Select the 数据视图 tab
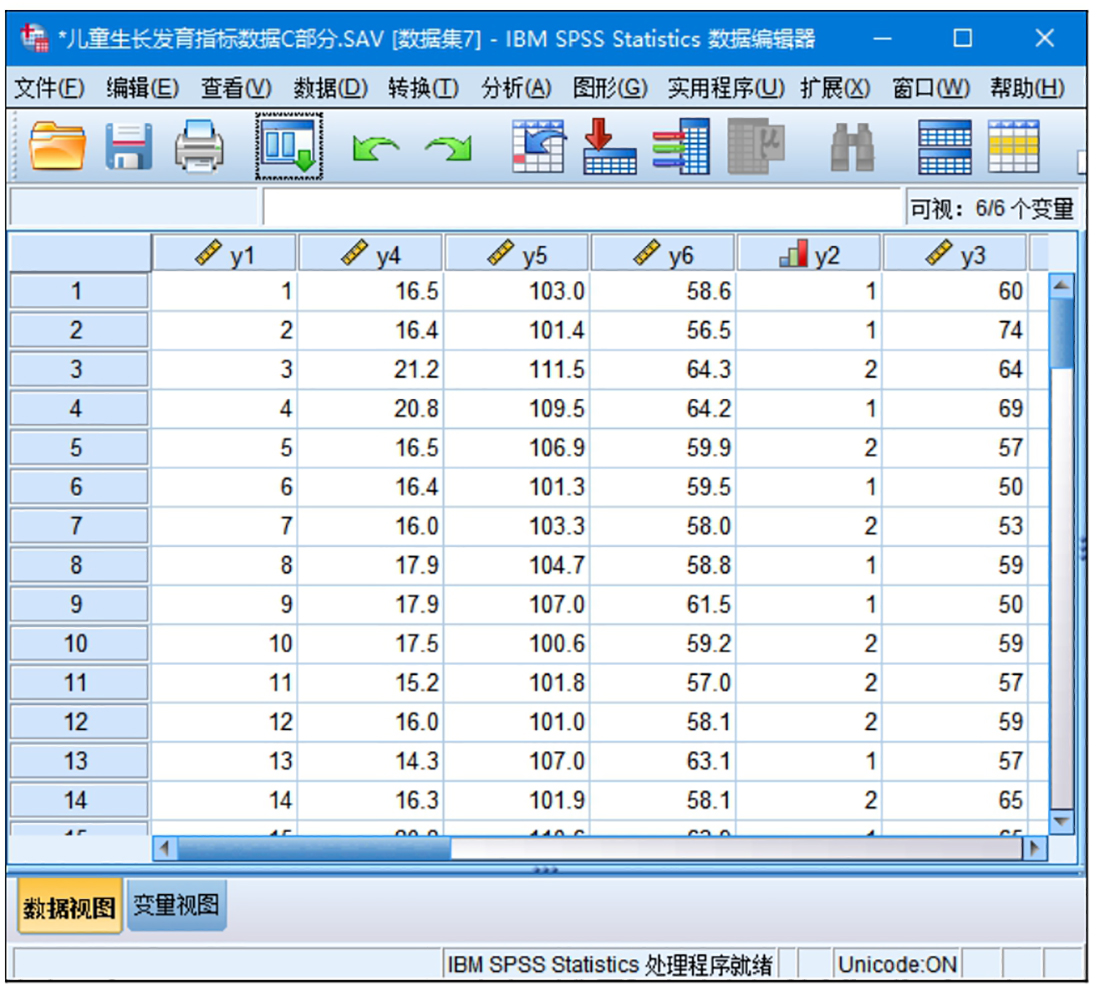This screenshot has height=991, width=1100. pos(70,908)
